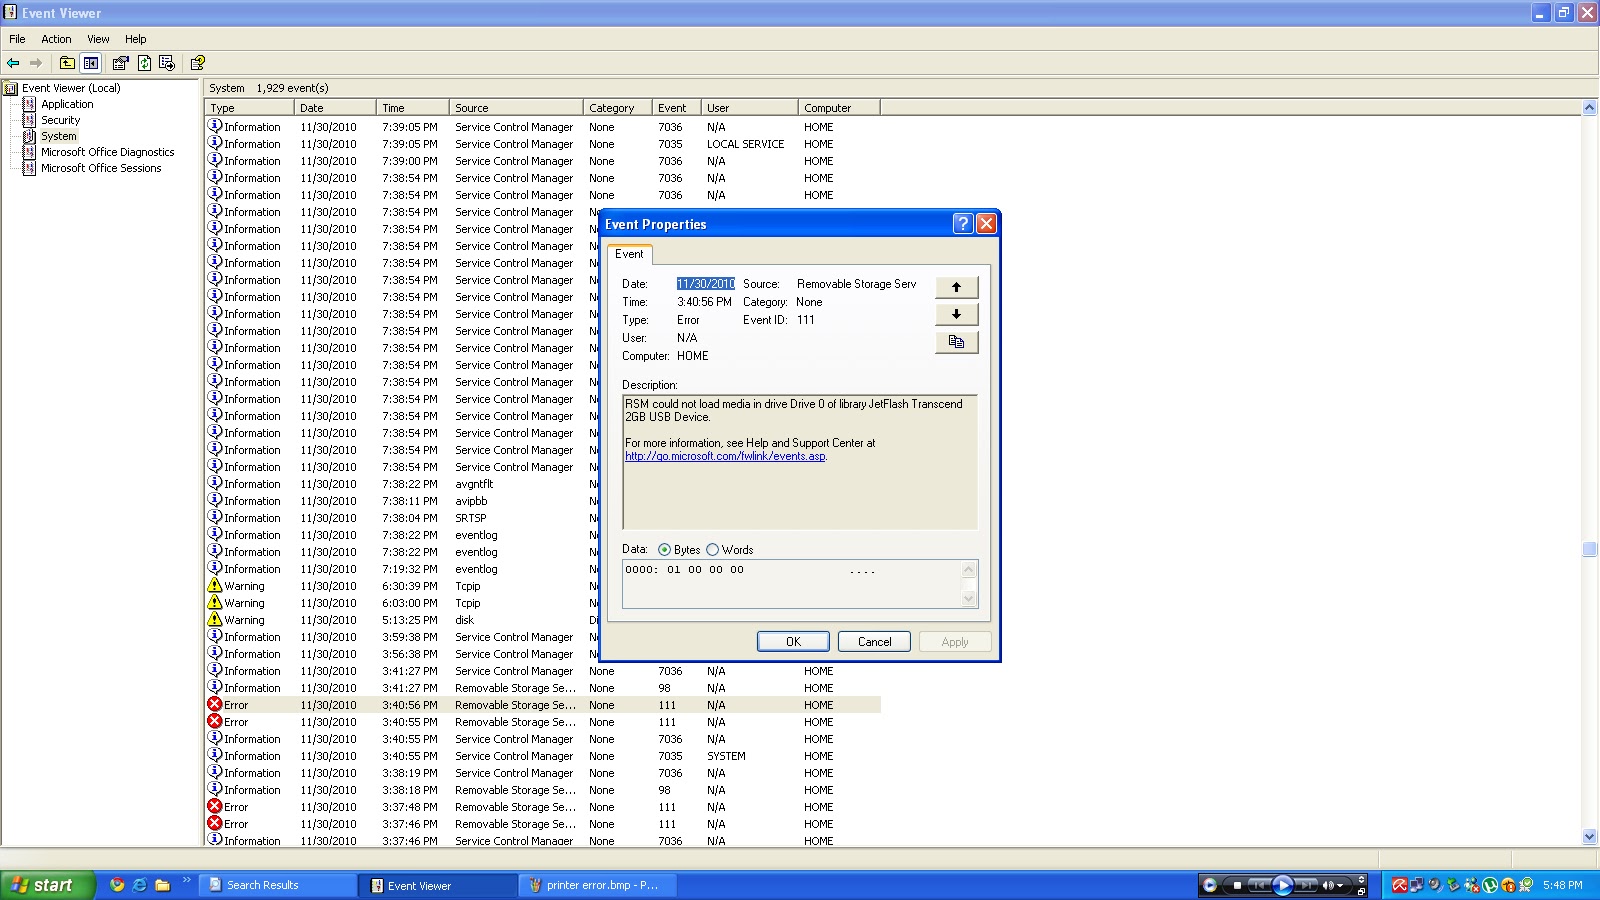Click the network connection tray icon
This screenshot has width=1600, height=900.
point(1418,885)
